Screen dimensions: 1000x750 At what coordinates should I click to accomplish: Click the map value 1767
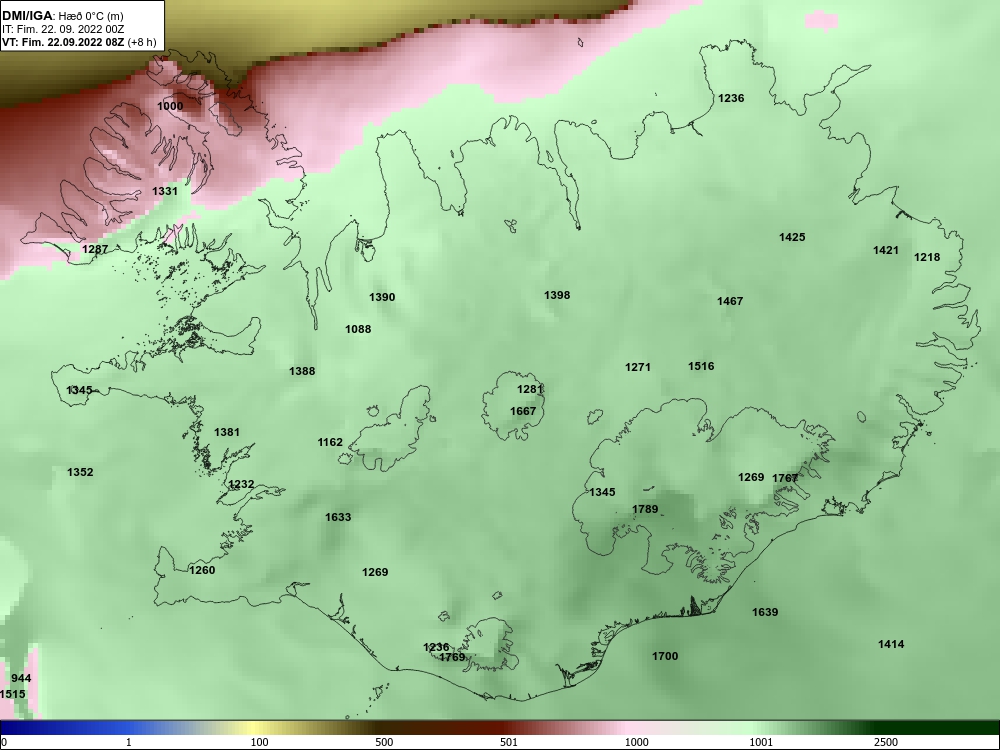coord(785,478)
